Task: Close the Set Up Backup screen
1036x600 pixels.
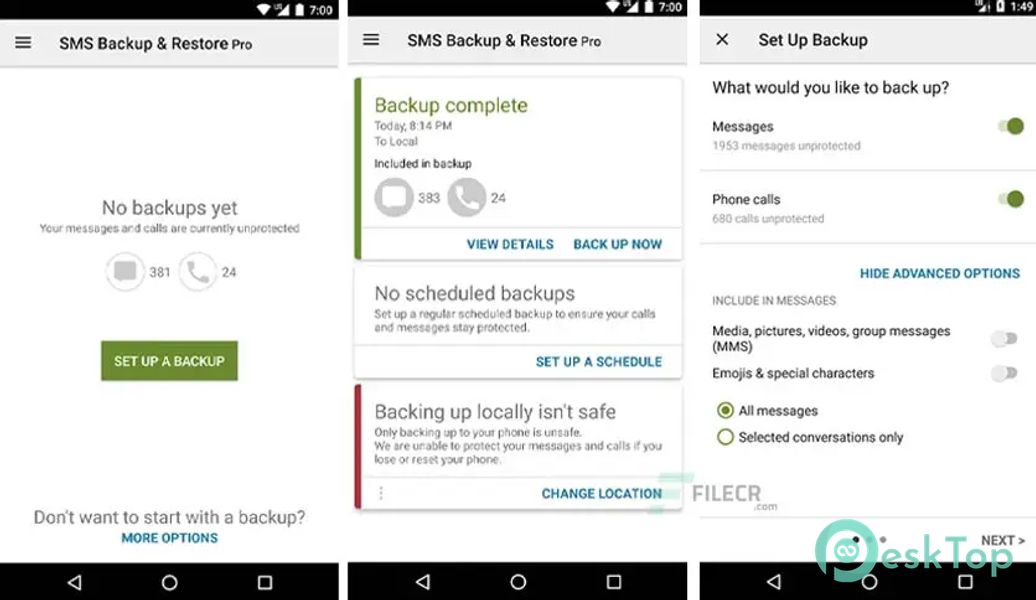Action: 722,40
